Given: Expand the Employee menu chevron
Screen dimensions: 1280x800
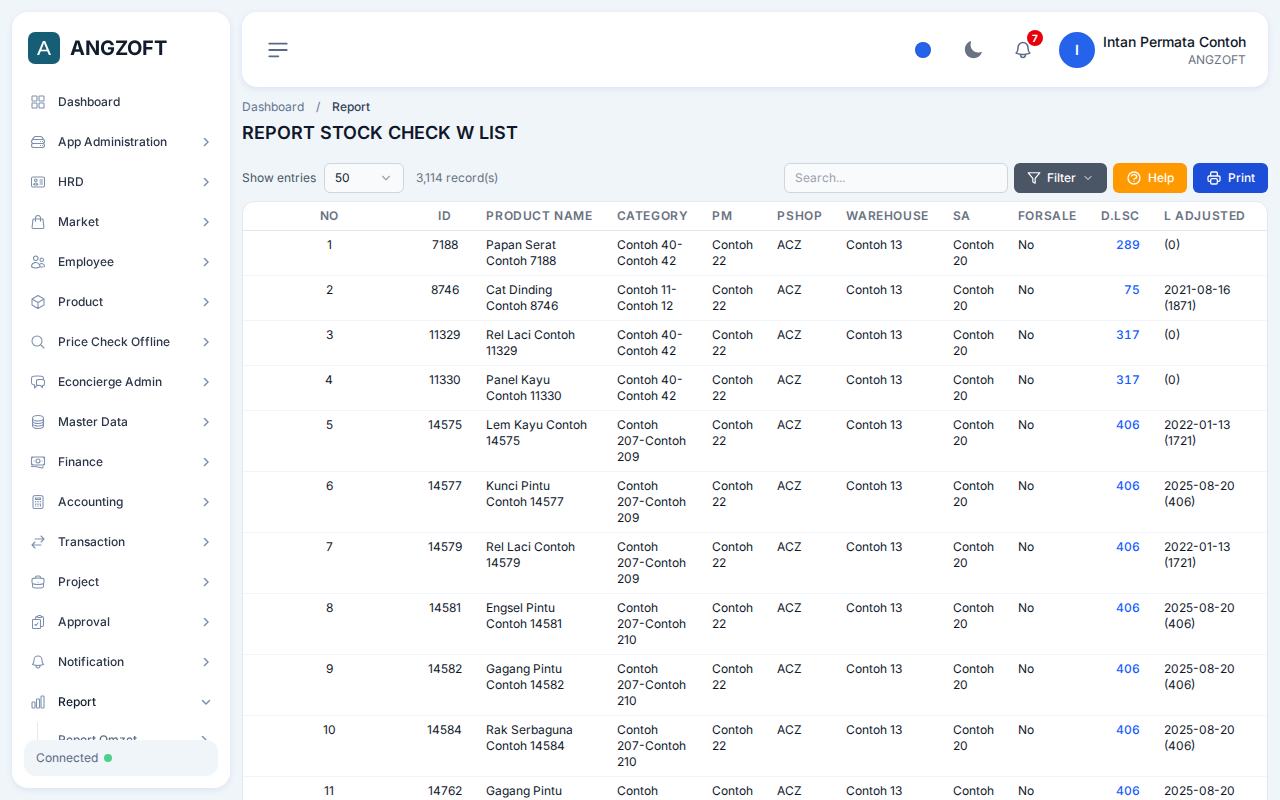Looking at the screenshot, I should point(206,262).
